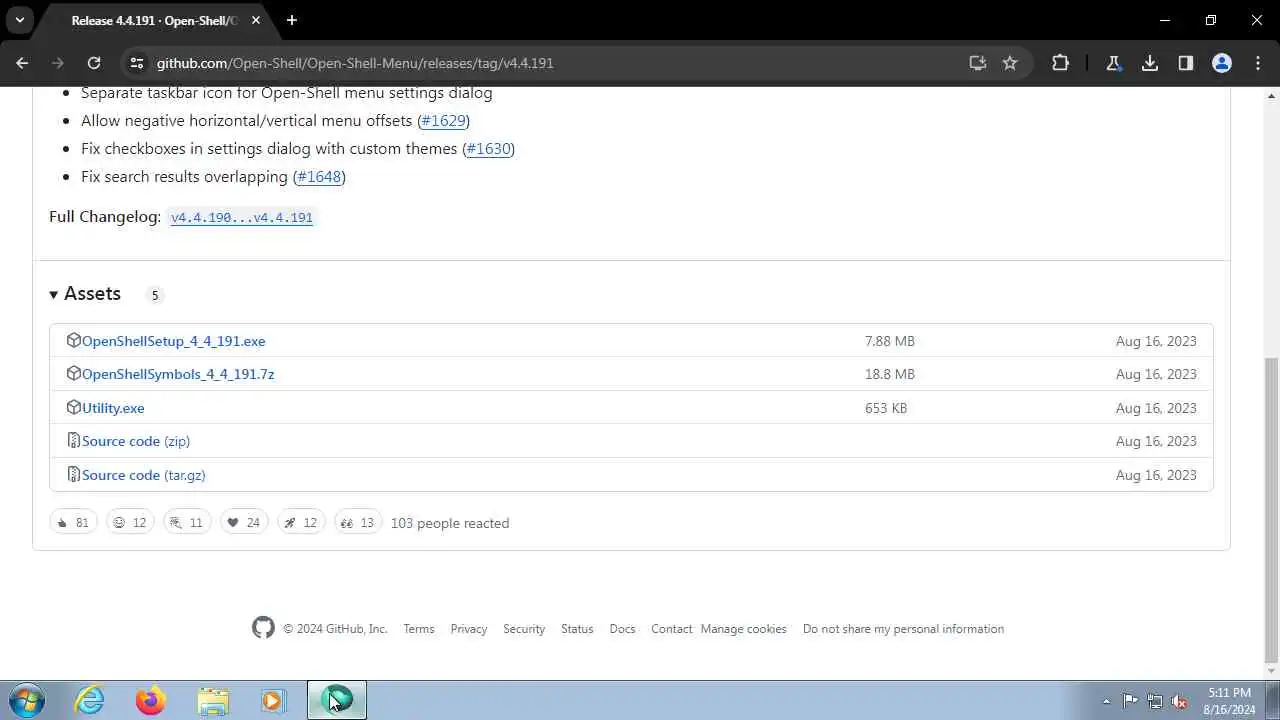Open the clock showing 5:11 PM

[x=1229, y=700]
